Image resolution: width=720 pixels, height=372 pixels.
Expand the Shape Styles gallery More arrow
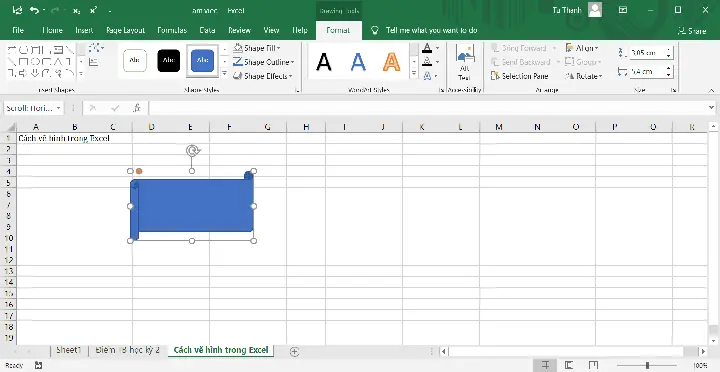coord(225,73)
